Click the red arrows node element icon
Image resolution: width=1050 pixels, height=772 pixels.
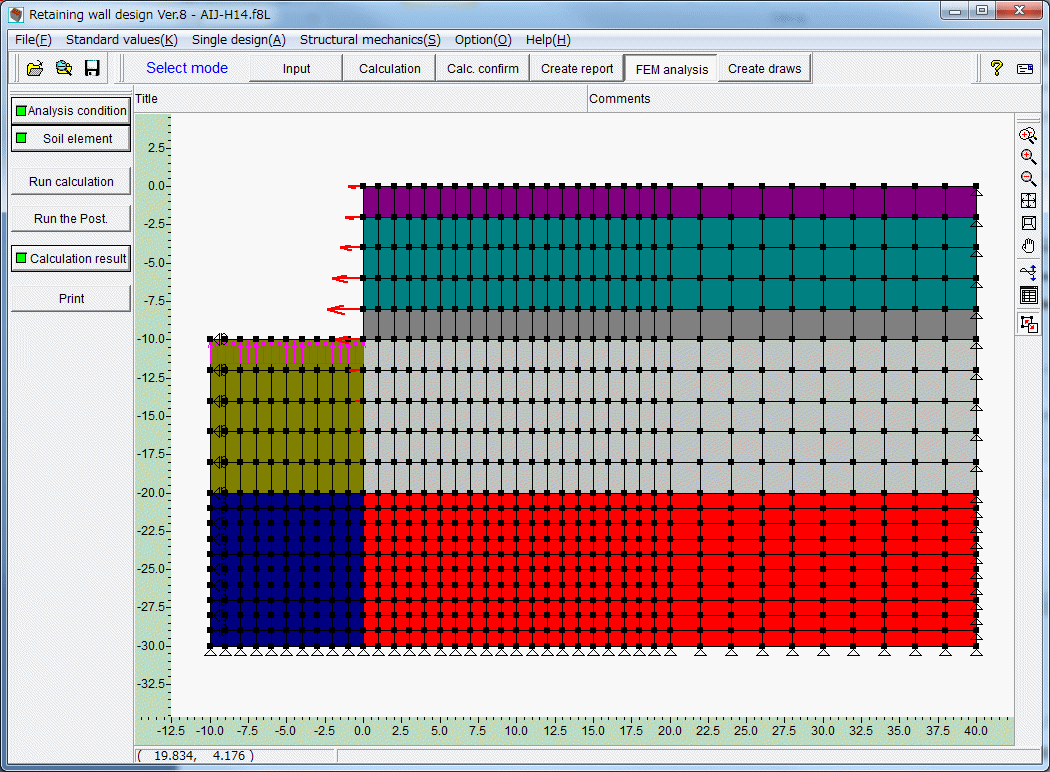point(1029,324)
